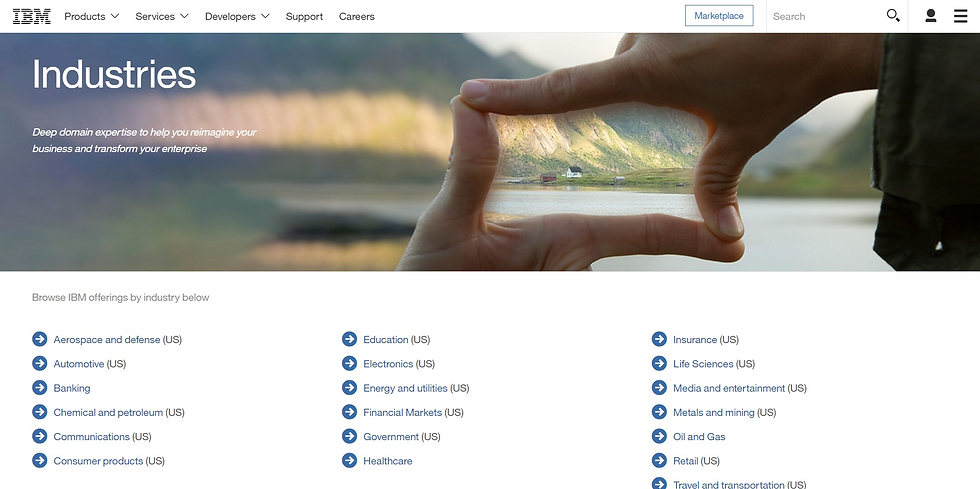The height and width of the screenshot is (489, 980).
Task: Click arrow icon beside Metals and mining
Action: point(659,412)
